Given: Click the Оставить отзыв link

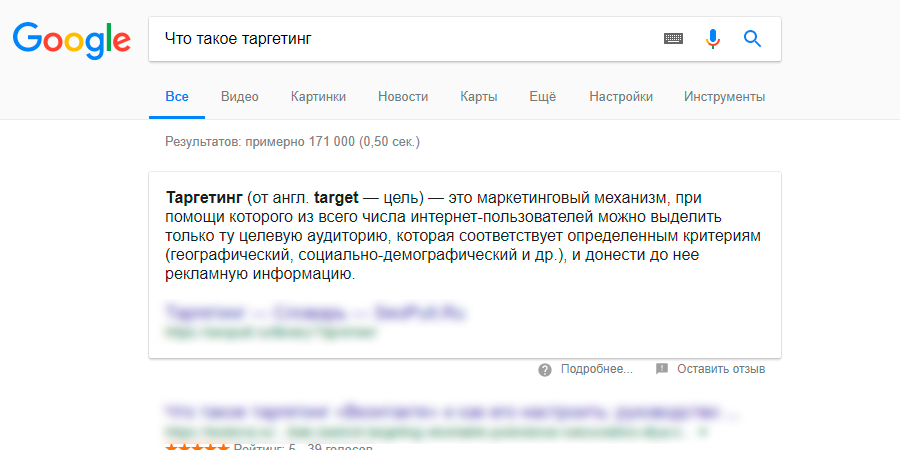Looking at the screenshot, I should pyautogui.click(x=720, y=369).
